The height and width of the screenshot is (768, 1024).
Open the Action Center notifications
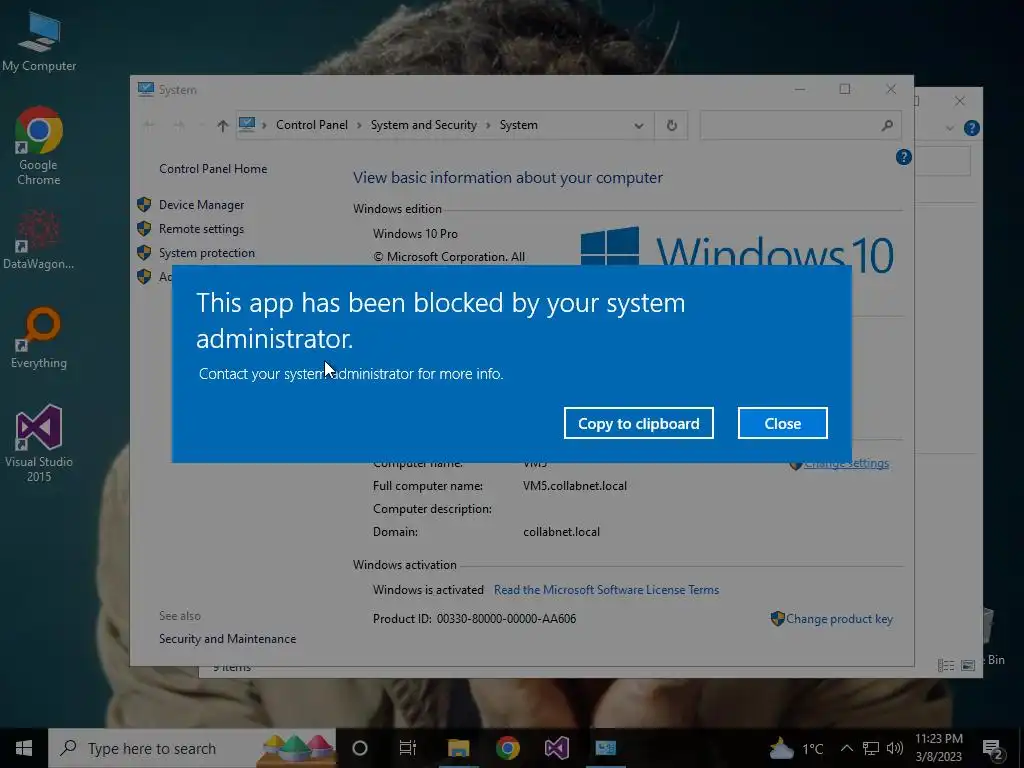(x=993, y=749)
